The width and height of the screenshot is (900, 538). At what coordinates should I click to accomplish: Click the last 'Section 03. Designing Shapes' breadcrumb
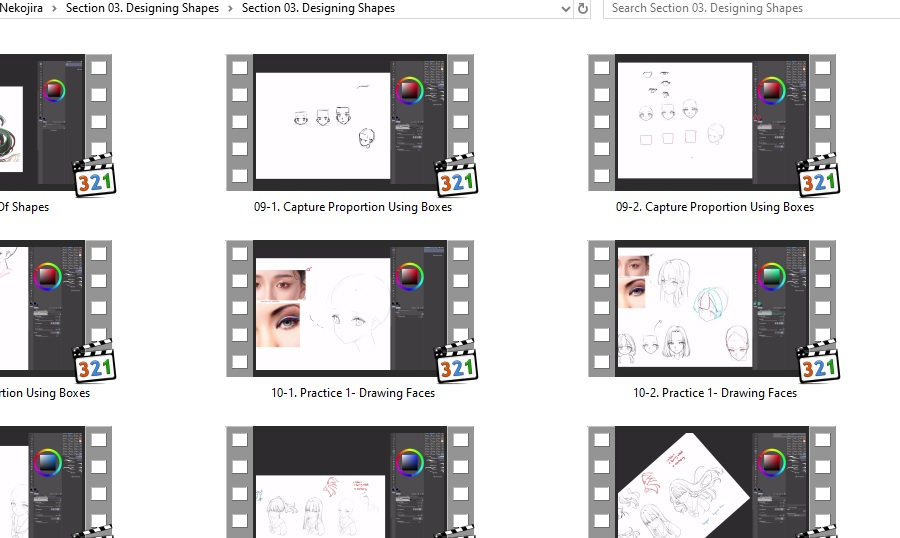tap(318, 8)
